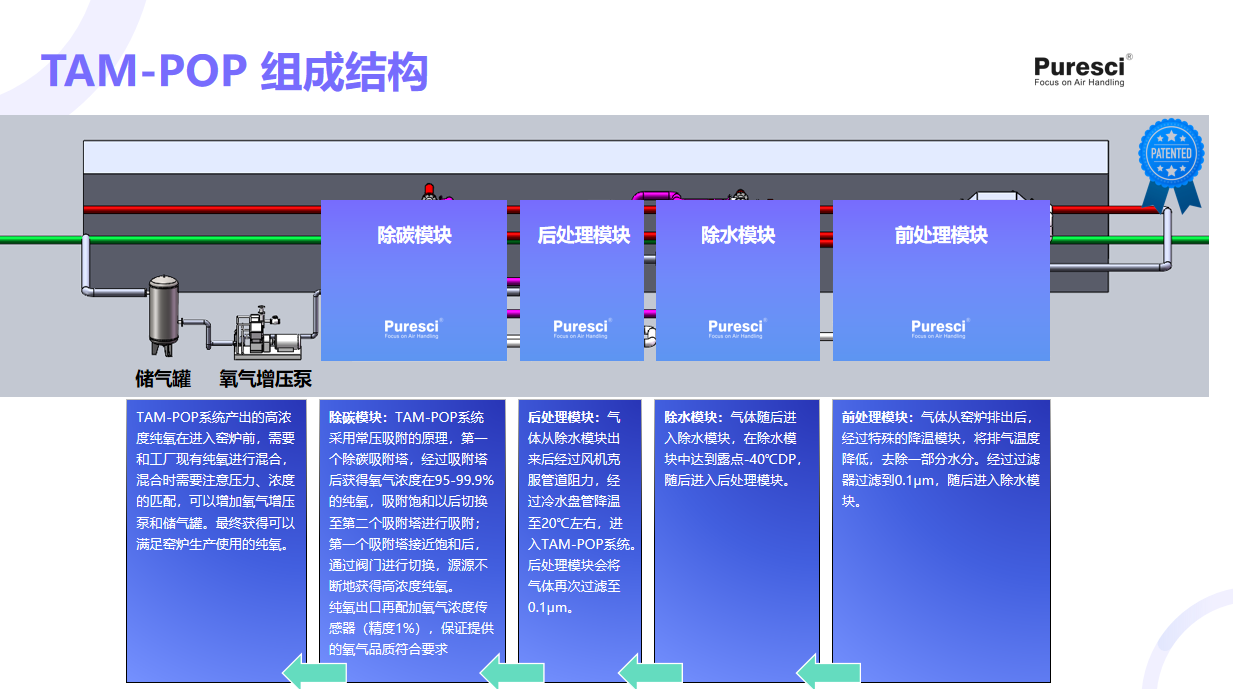
Task: Click the 前处理模块 description text box
Action: (941, 541)
